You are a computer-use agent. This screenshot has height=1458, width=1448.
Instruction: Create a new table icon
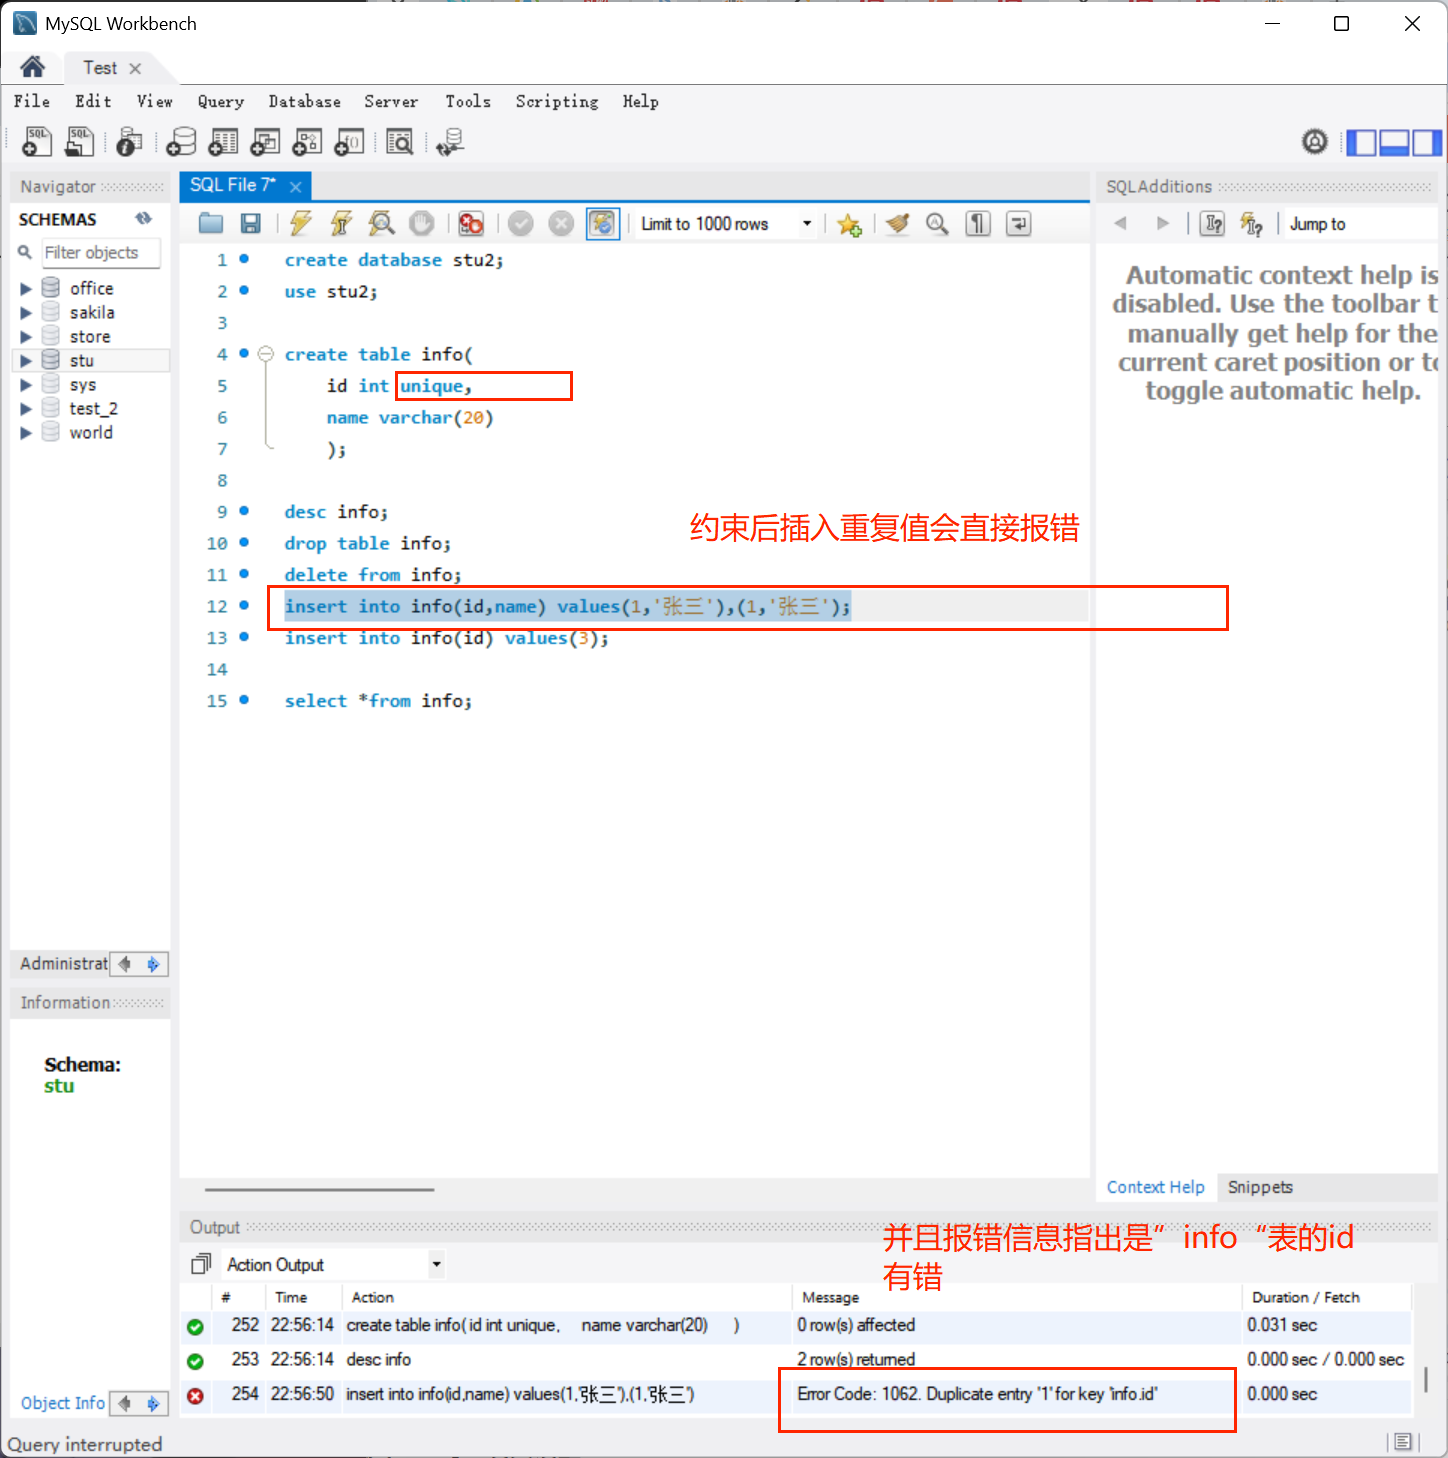(223, 142)
